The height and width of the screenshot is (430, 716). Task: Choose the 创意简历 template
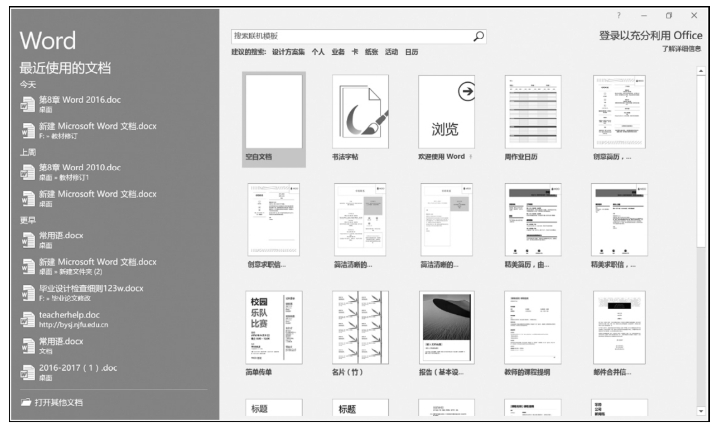coord(619,119)
